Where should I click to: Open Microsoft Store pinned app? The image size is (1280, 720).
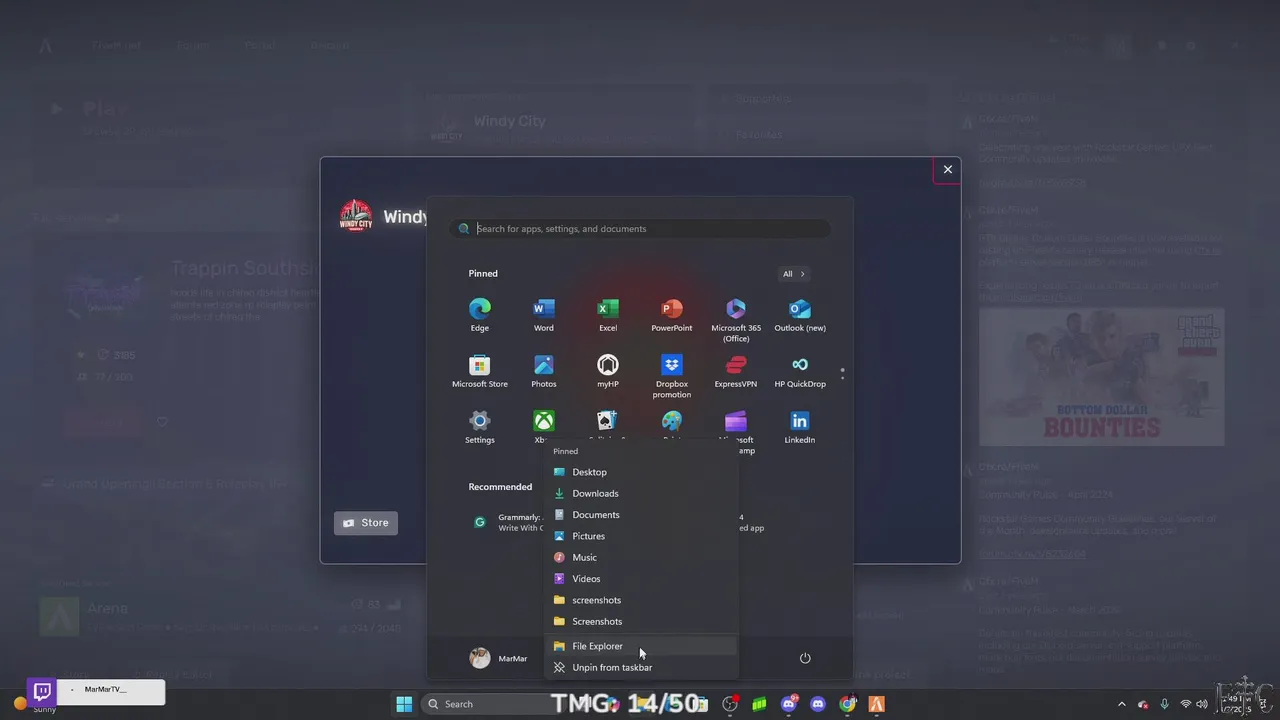coord(480,371)
